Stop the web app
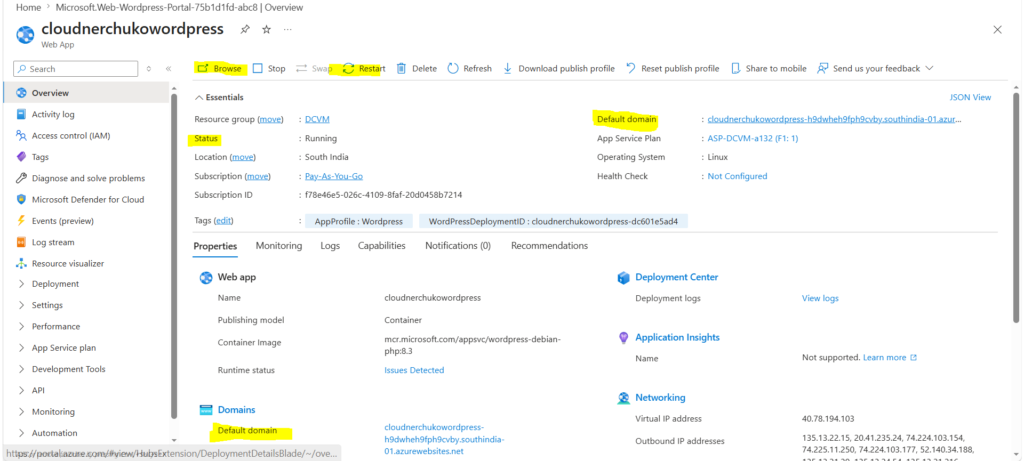 click(x=269, y=69)
